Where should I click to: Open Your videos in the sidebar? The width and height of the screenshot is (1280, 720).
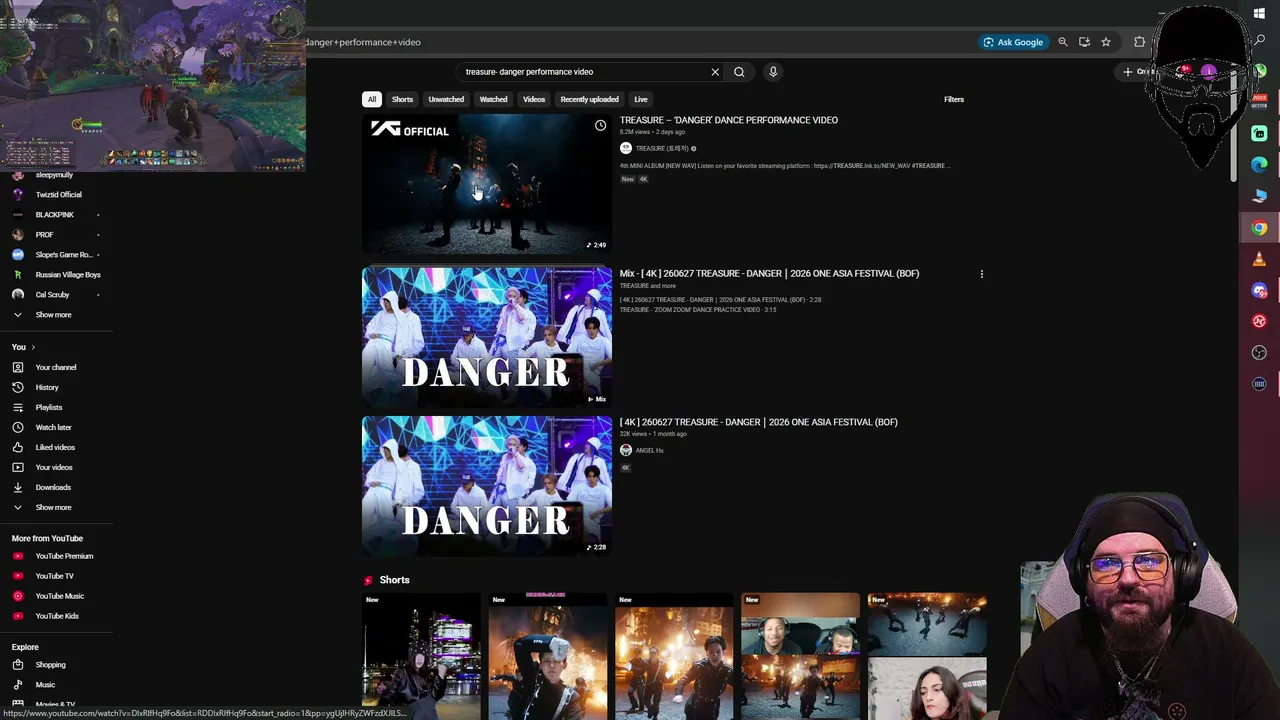click(54, 467)
